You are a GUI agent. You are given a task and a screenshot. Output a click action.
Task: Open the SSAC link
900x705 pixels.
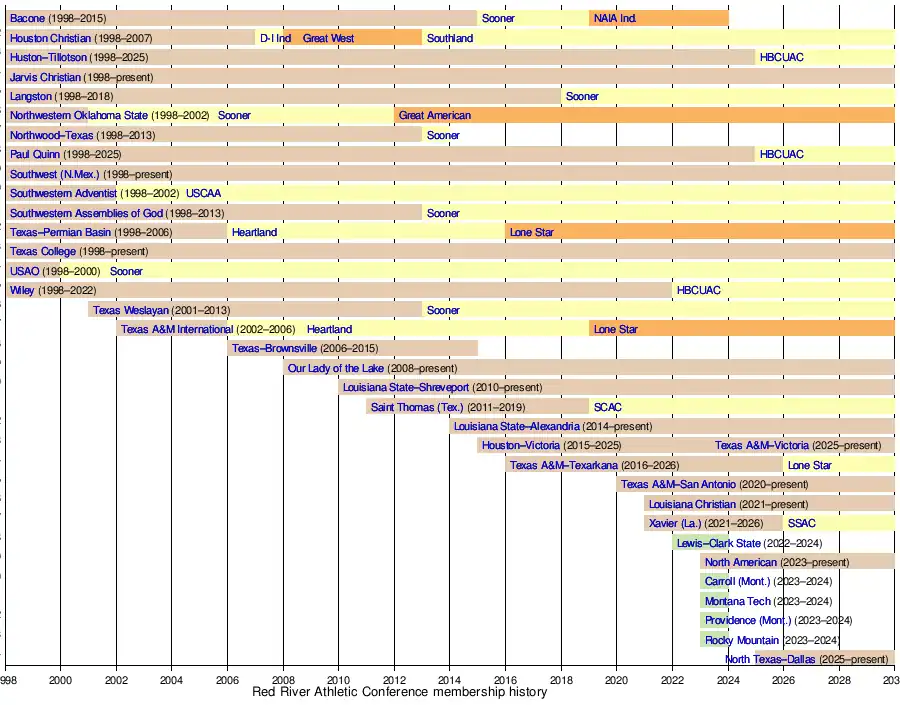pyautogui.click(x=802, y=524)
